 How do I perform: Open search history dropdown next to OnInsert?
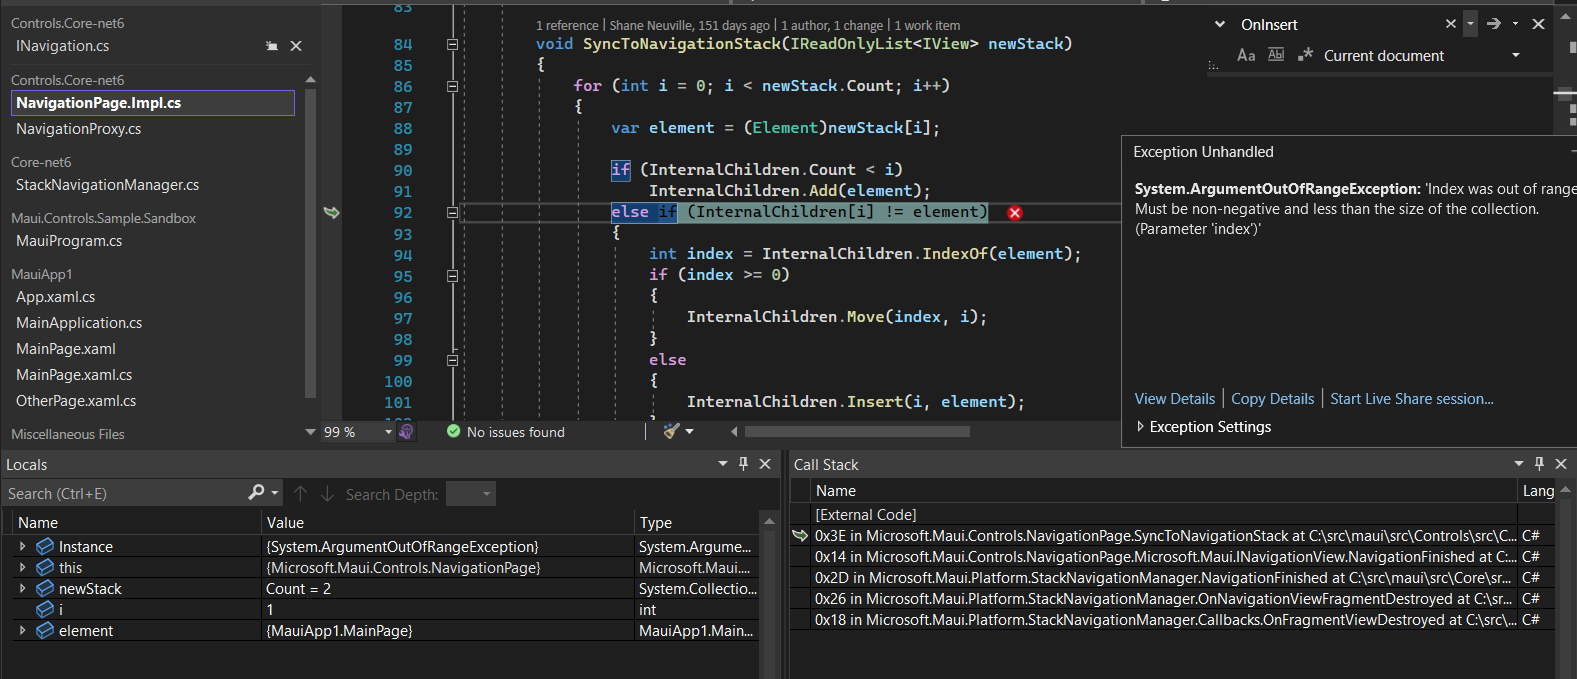[1470, 24]
